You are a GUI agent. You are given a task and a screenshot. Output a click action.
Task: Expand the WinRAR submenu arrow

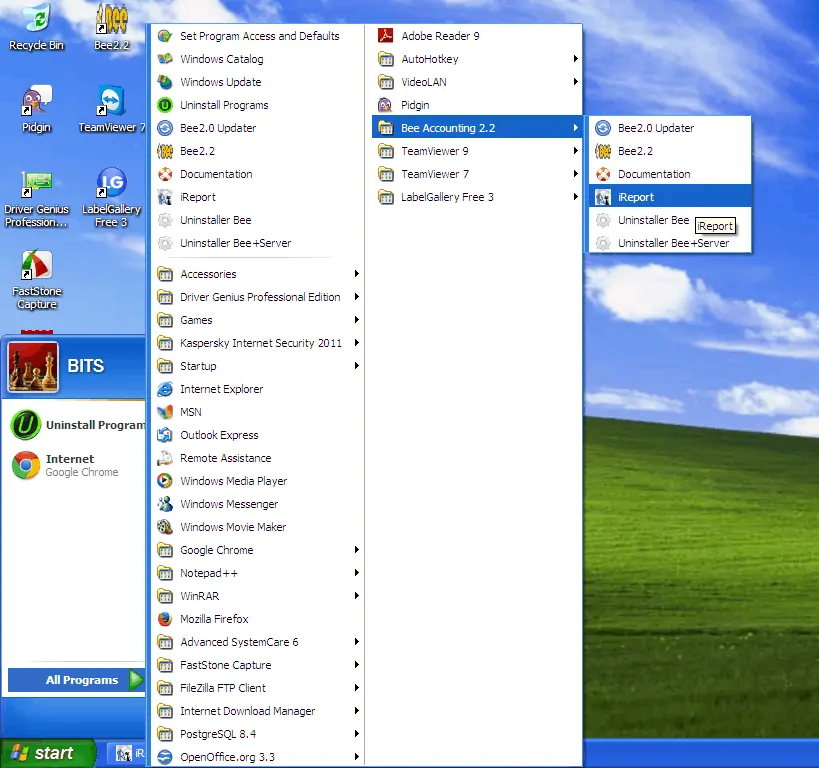click(356, 596)
